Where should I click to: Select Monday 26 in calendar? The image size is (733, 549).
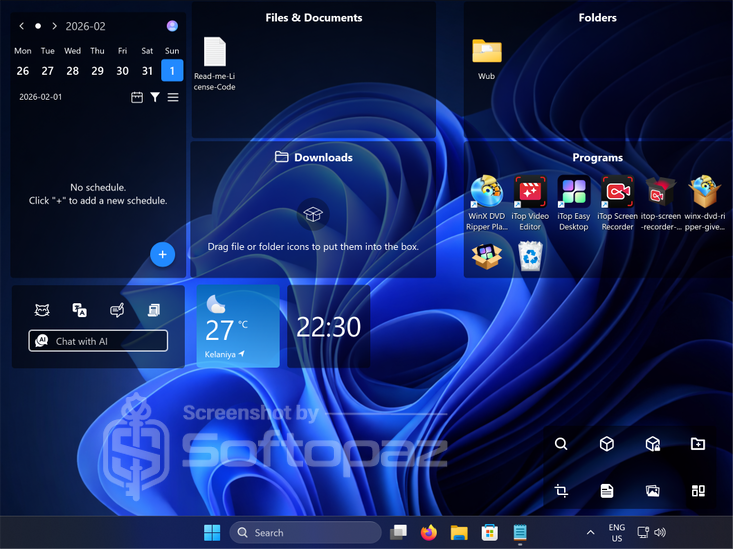[x=22, y=71]
